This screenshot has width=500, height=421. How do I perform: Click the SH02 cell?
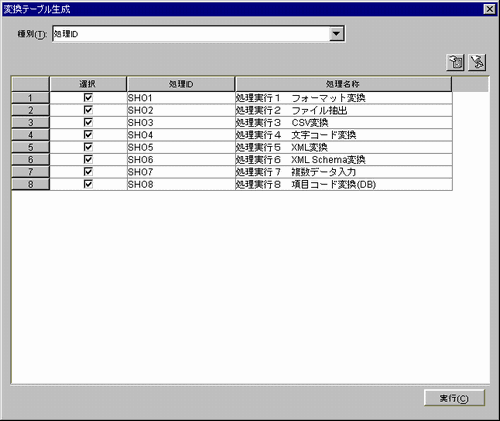(181, 110)
